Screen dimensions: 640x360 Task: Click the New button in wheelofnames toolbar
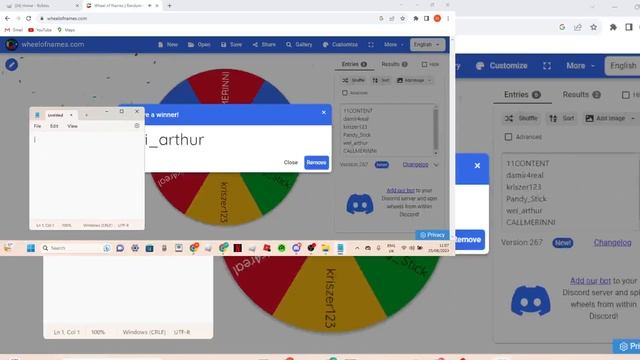tap(168, 44)
